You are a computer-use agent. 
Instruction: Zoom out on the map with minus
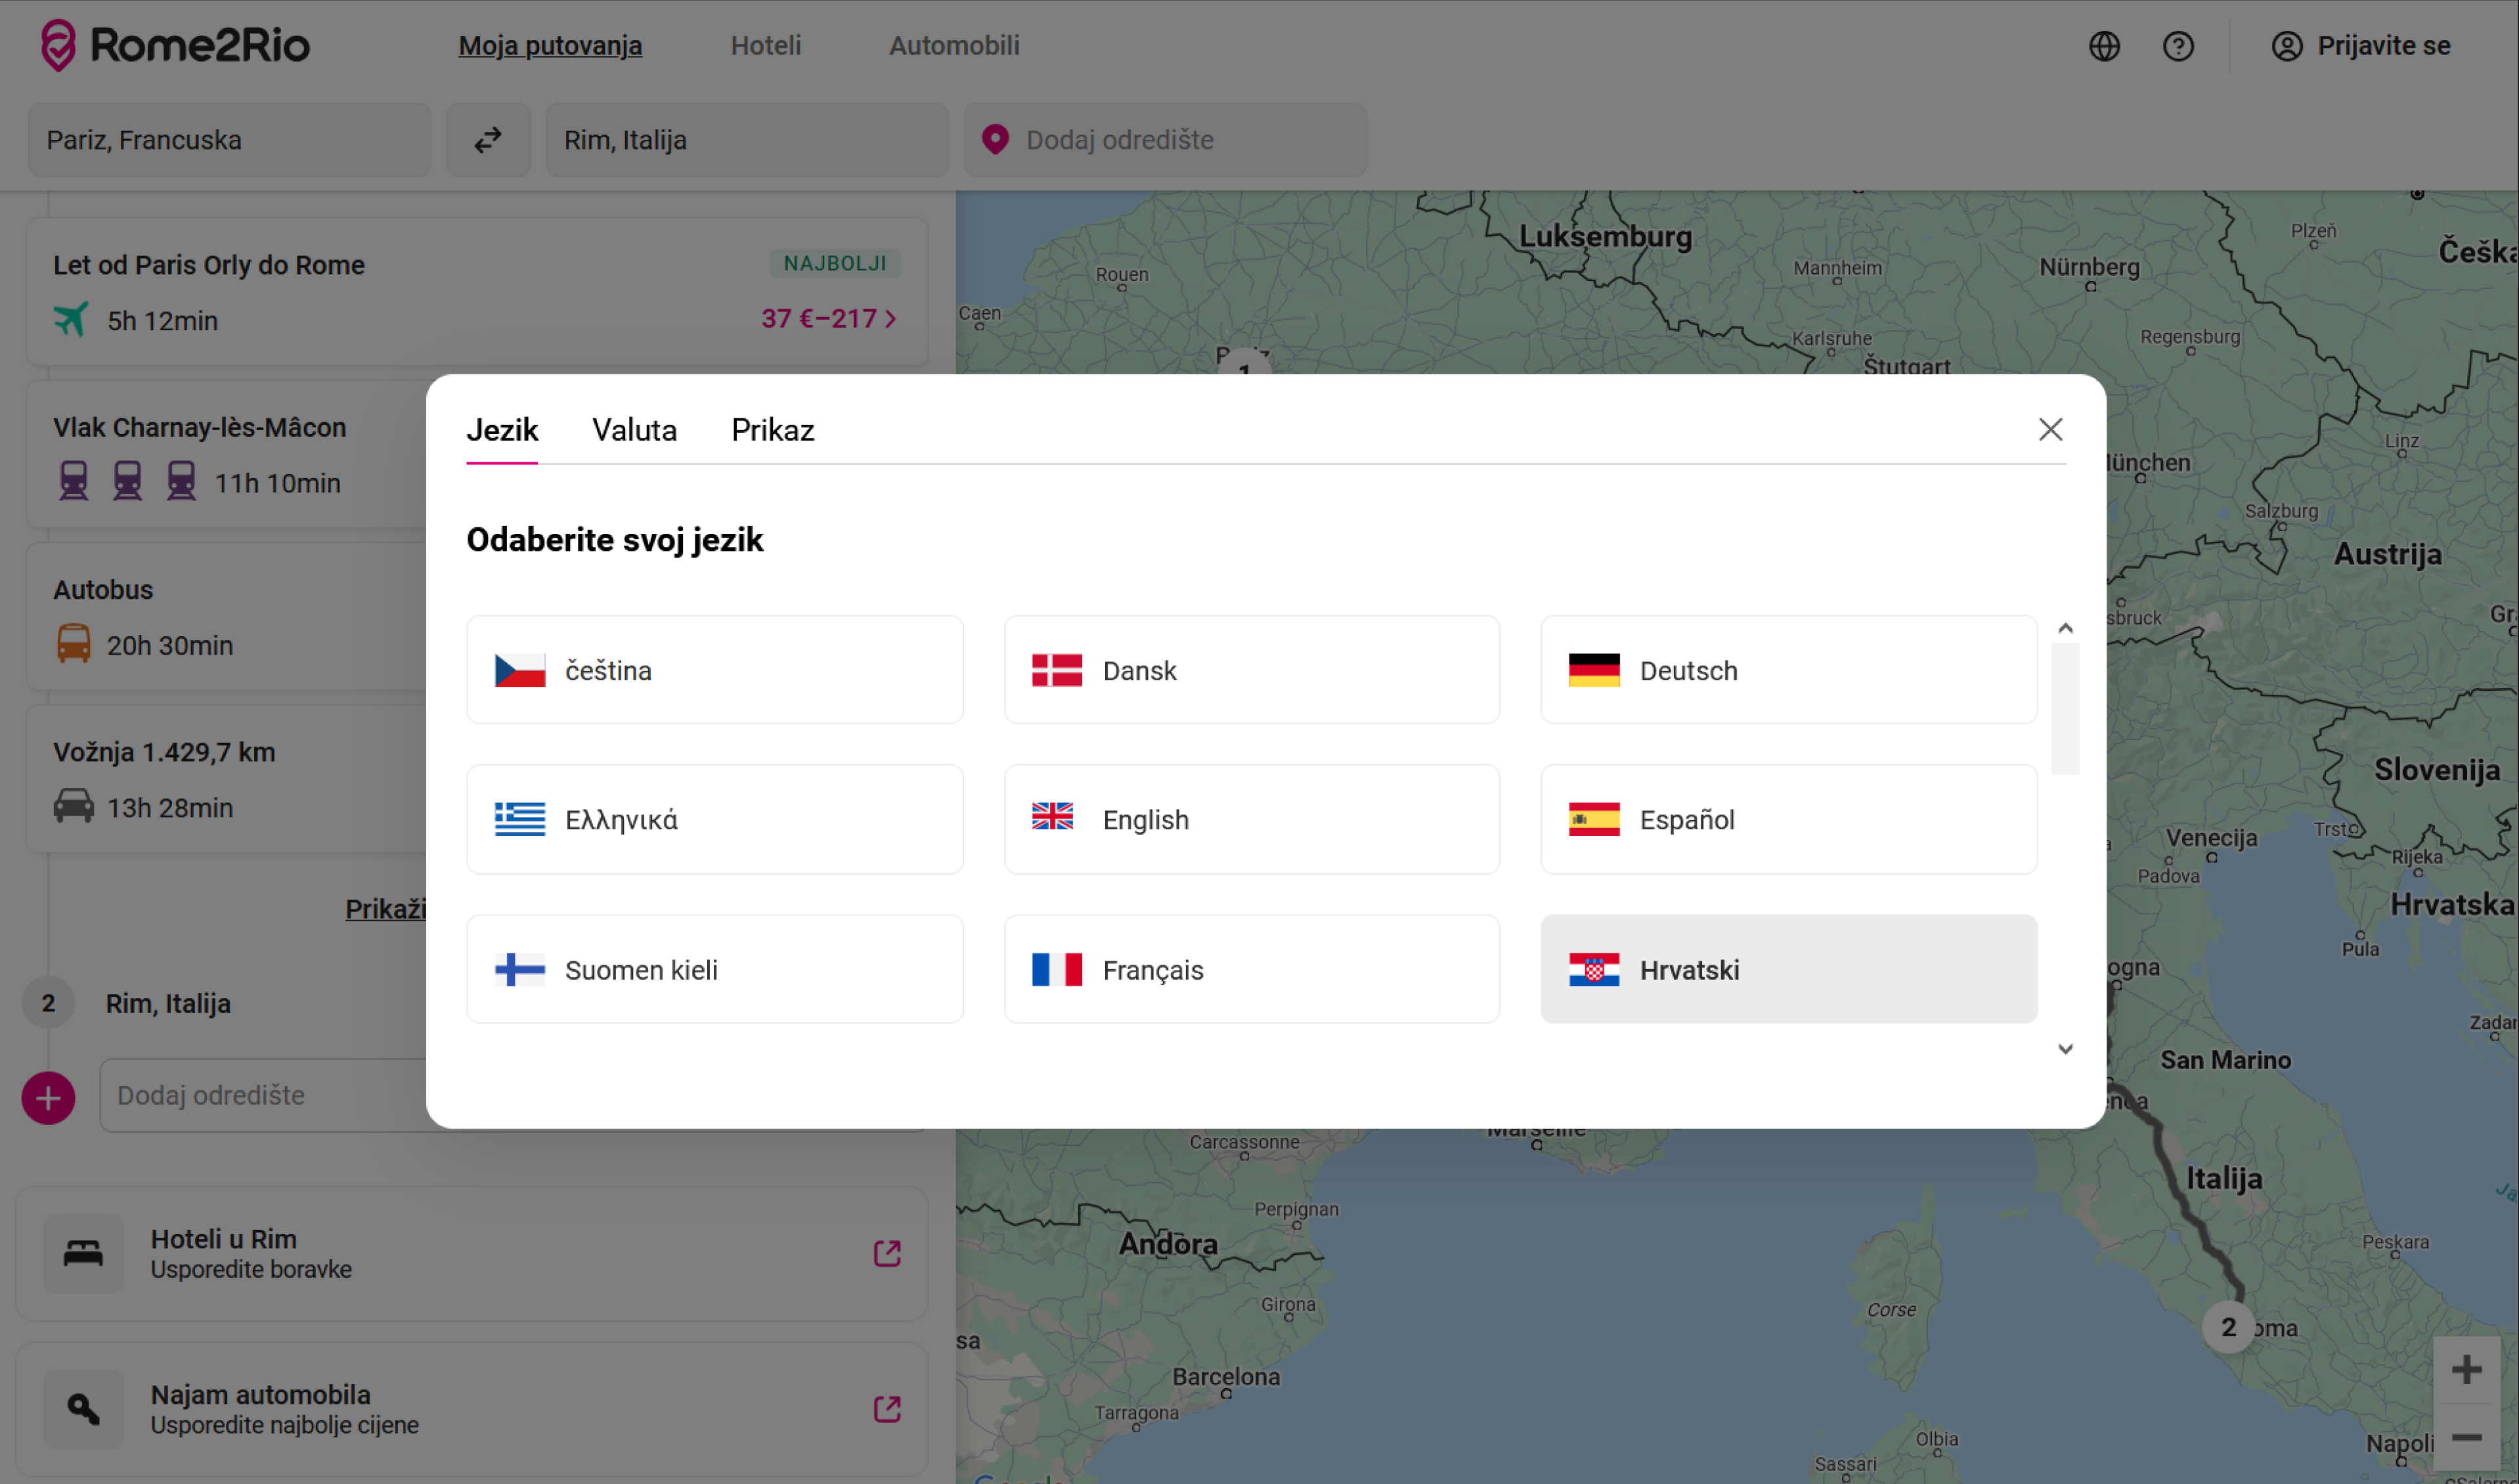tap(2466, 1438)
